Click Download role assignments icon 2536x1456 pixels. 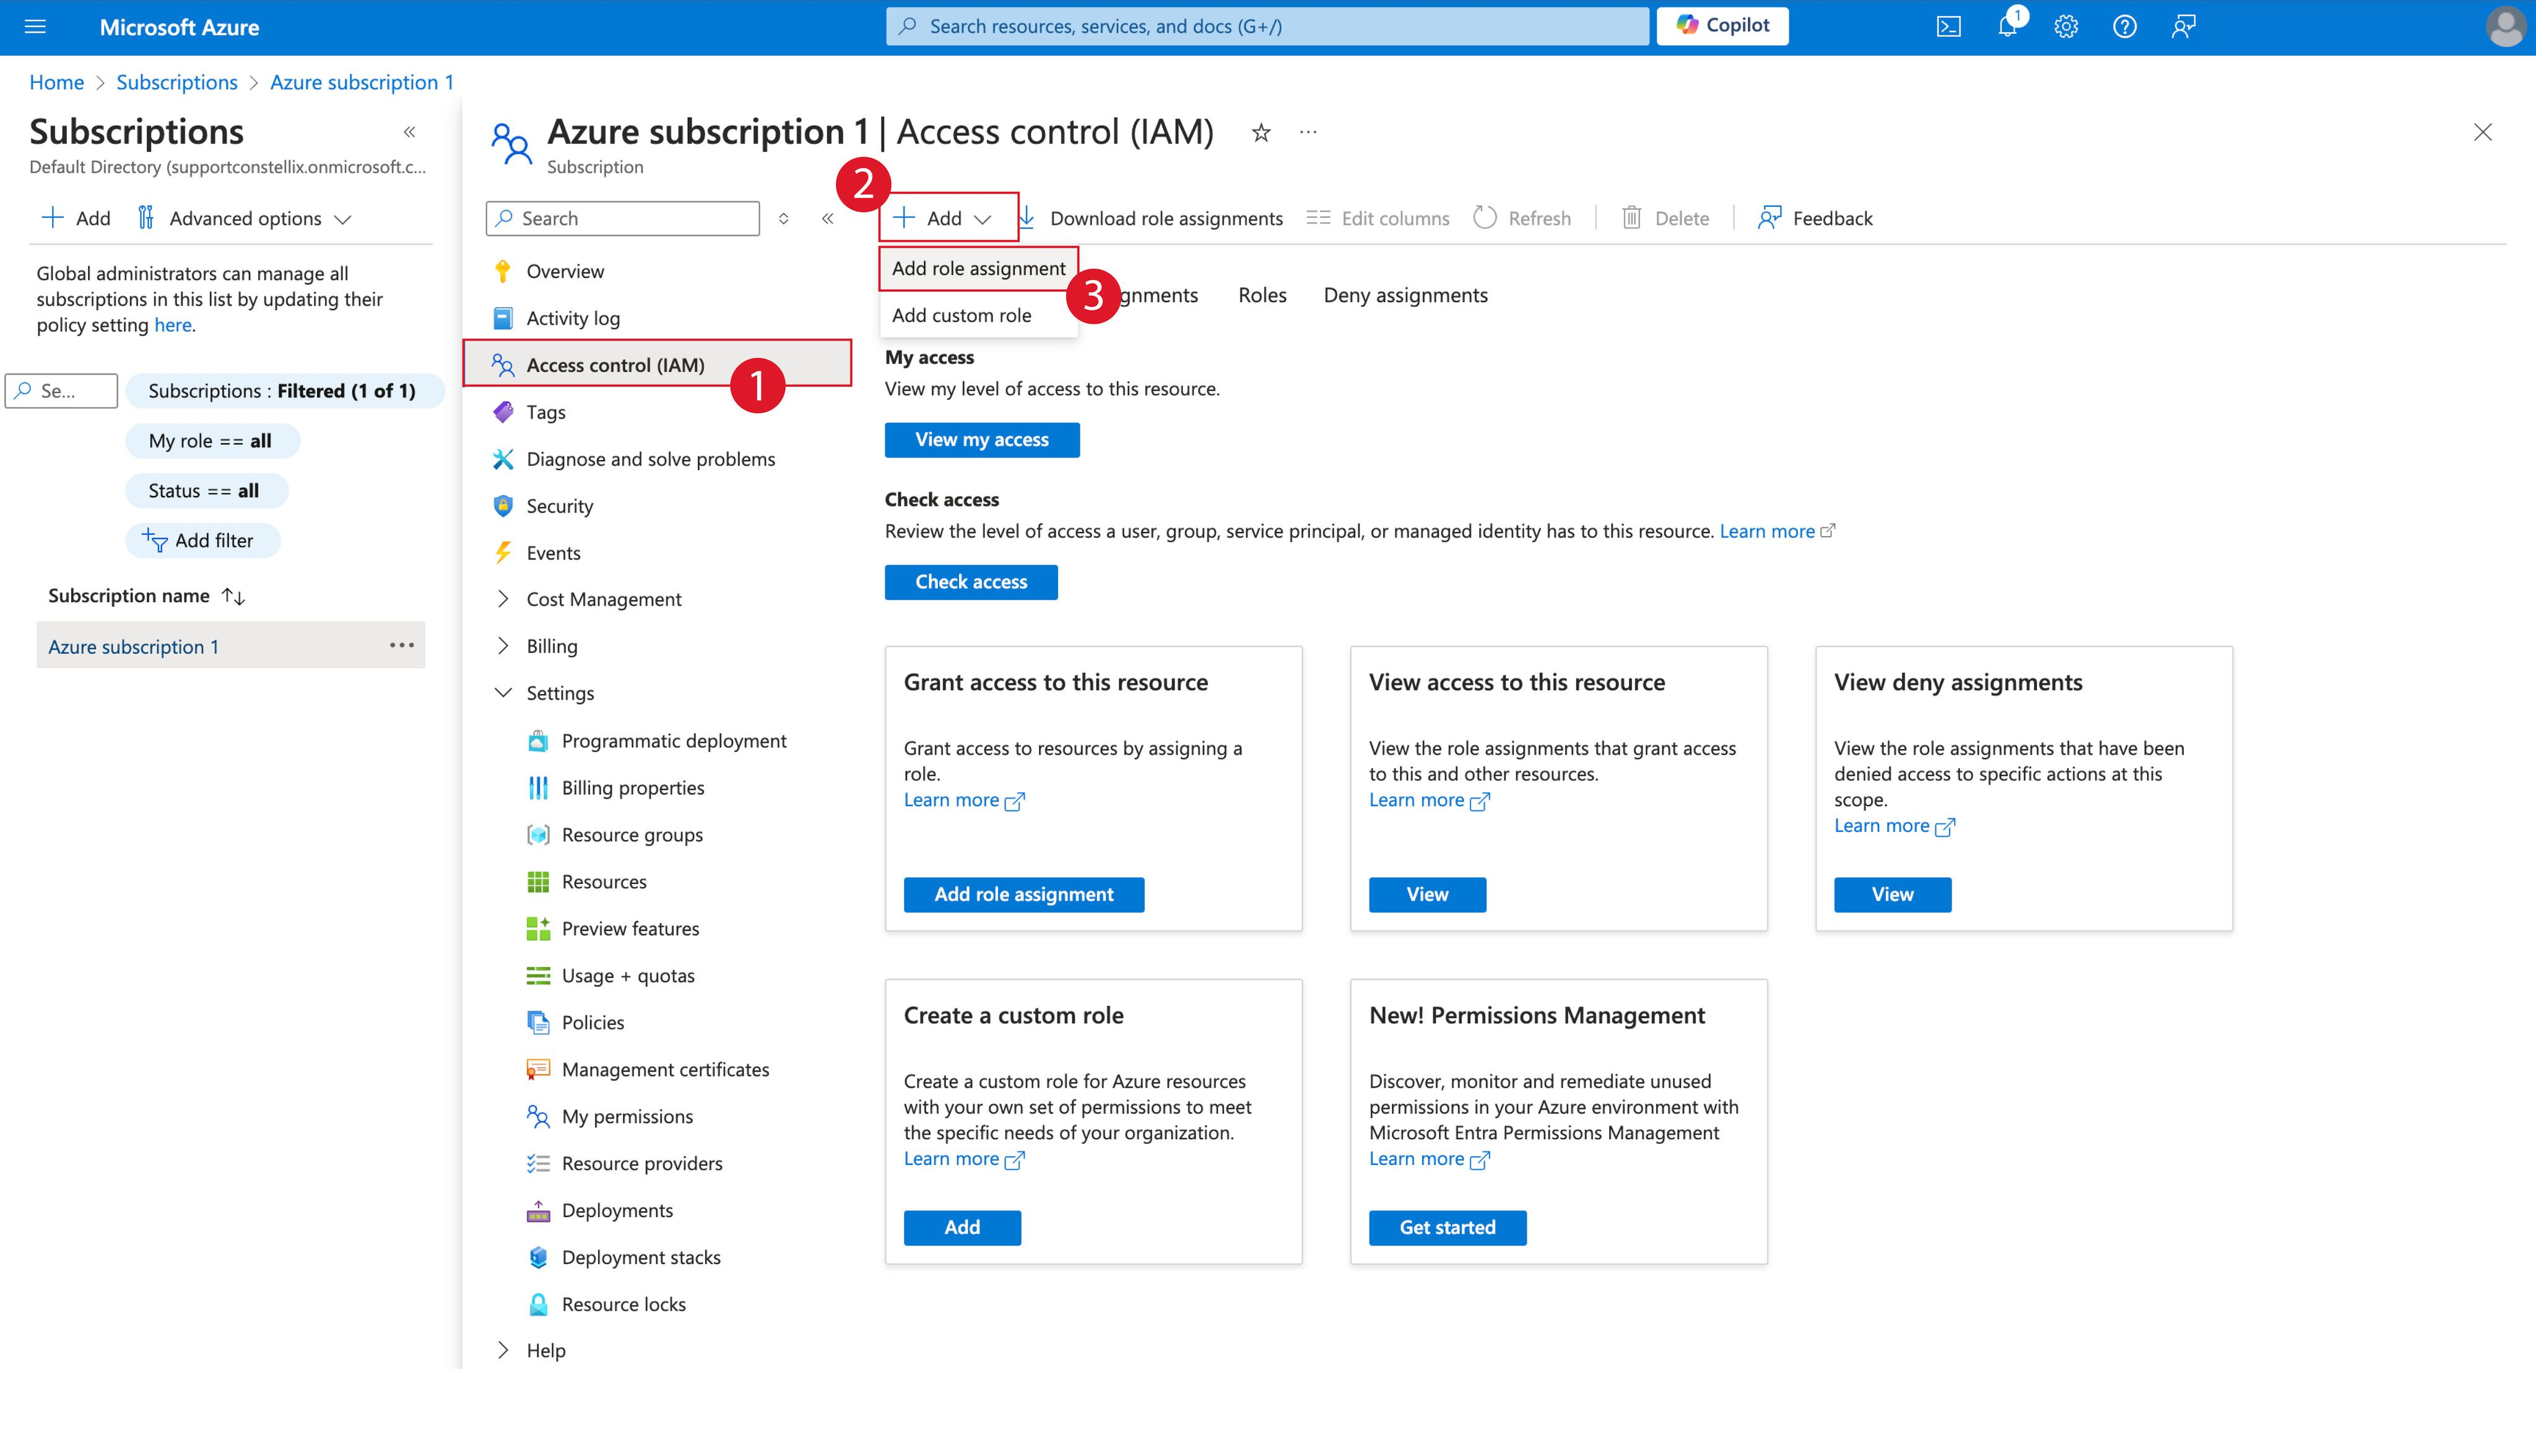click(1027, 218)
